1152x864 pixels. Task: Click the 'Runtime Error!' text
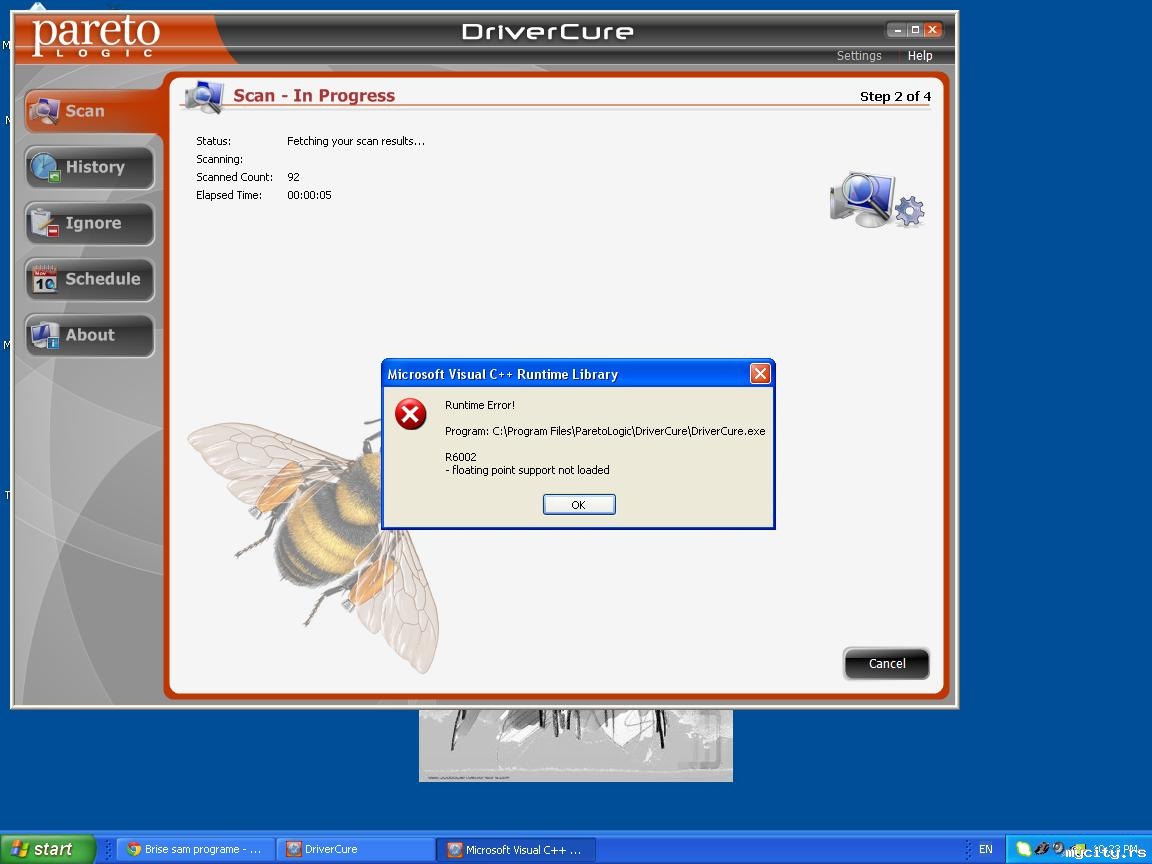480,405
